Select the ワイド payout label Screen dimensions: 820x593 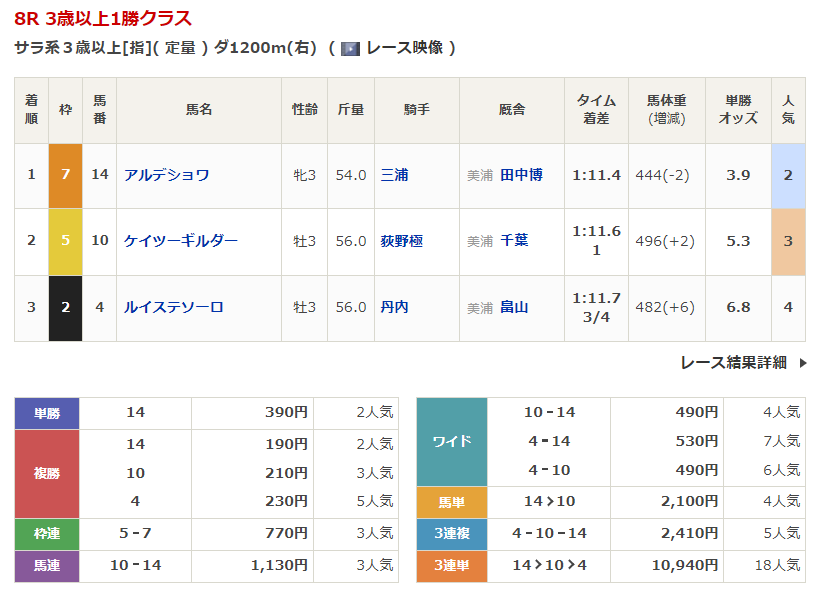[451, 441]
